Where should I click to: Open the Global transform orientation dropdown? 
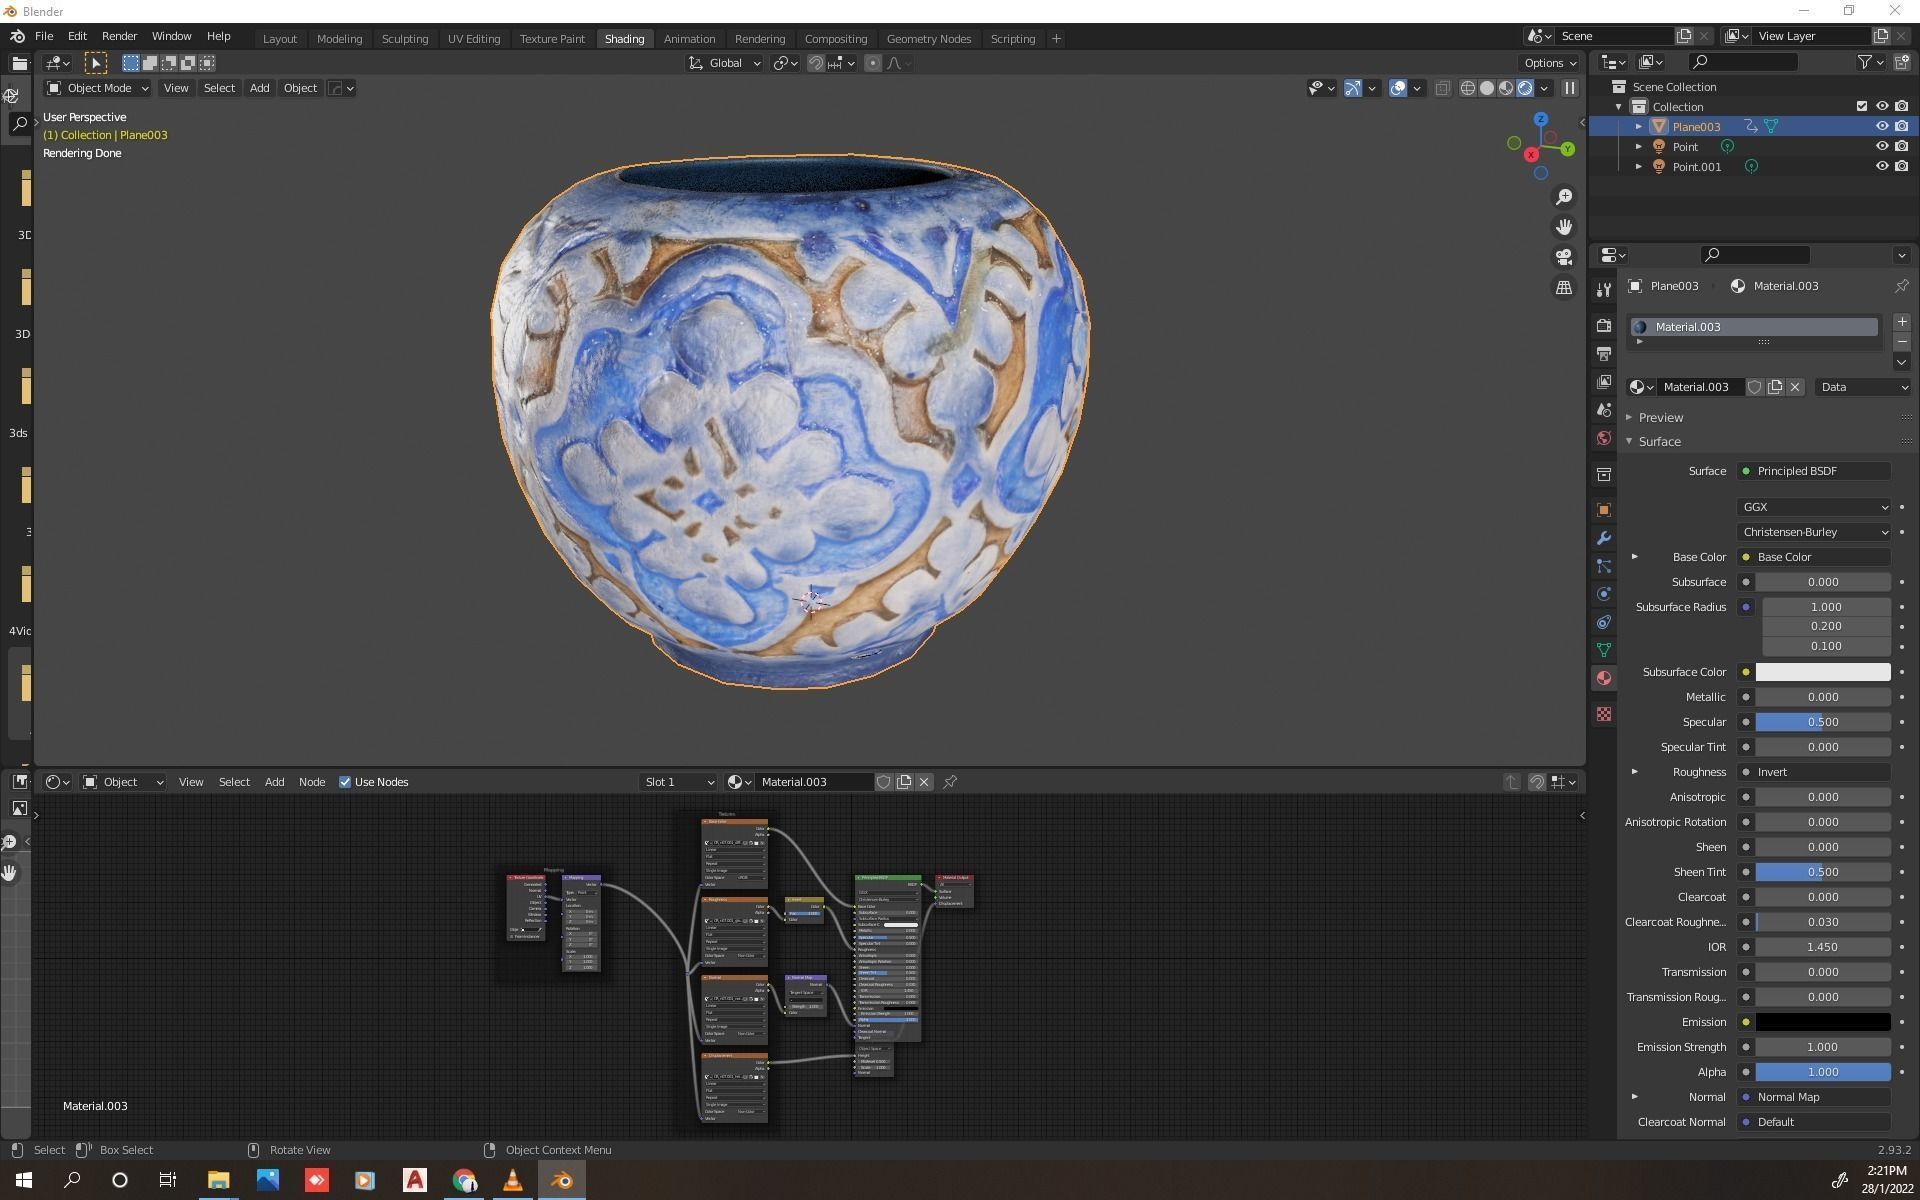point(725,63)
